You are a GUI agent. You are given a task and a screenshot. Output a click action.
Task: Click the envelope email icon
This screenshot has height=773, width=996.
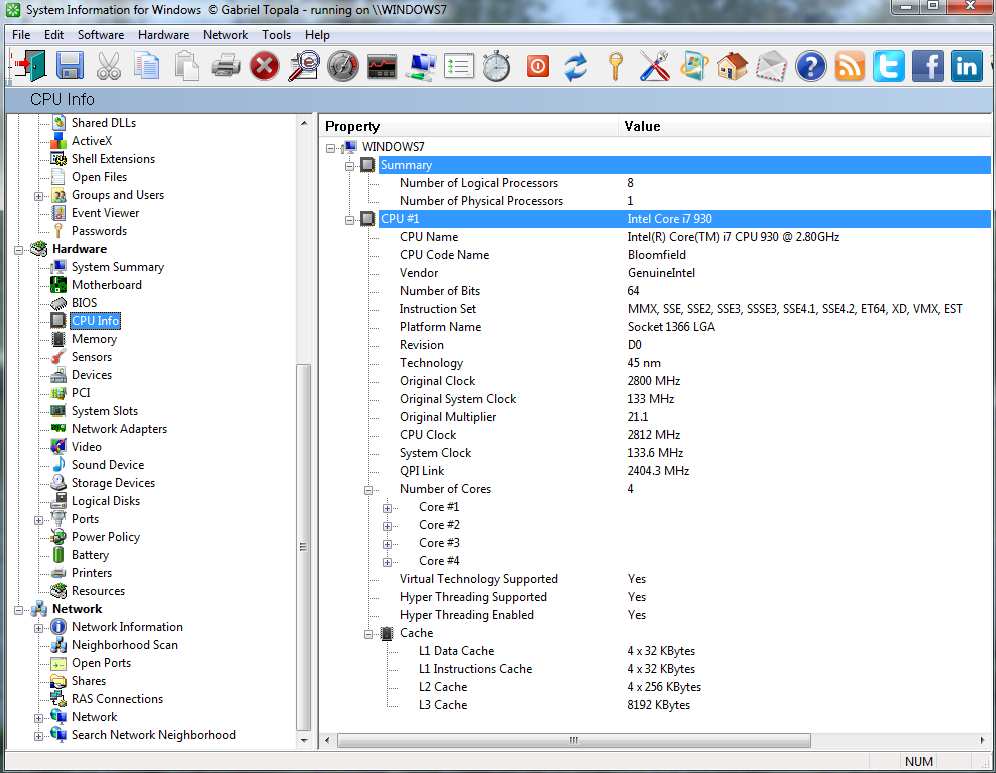click(x=771, y=66)
